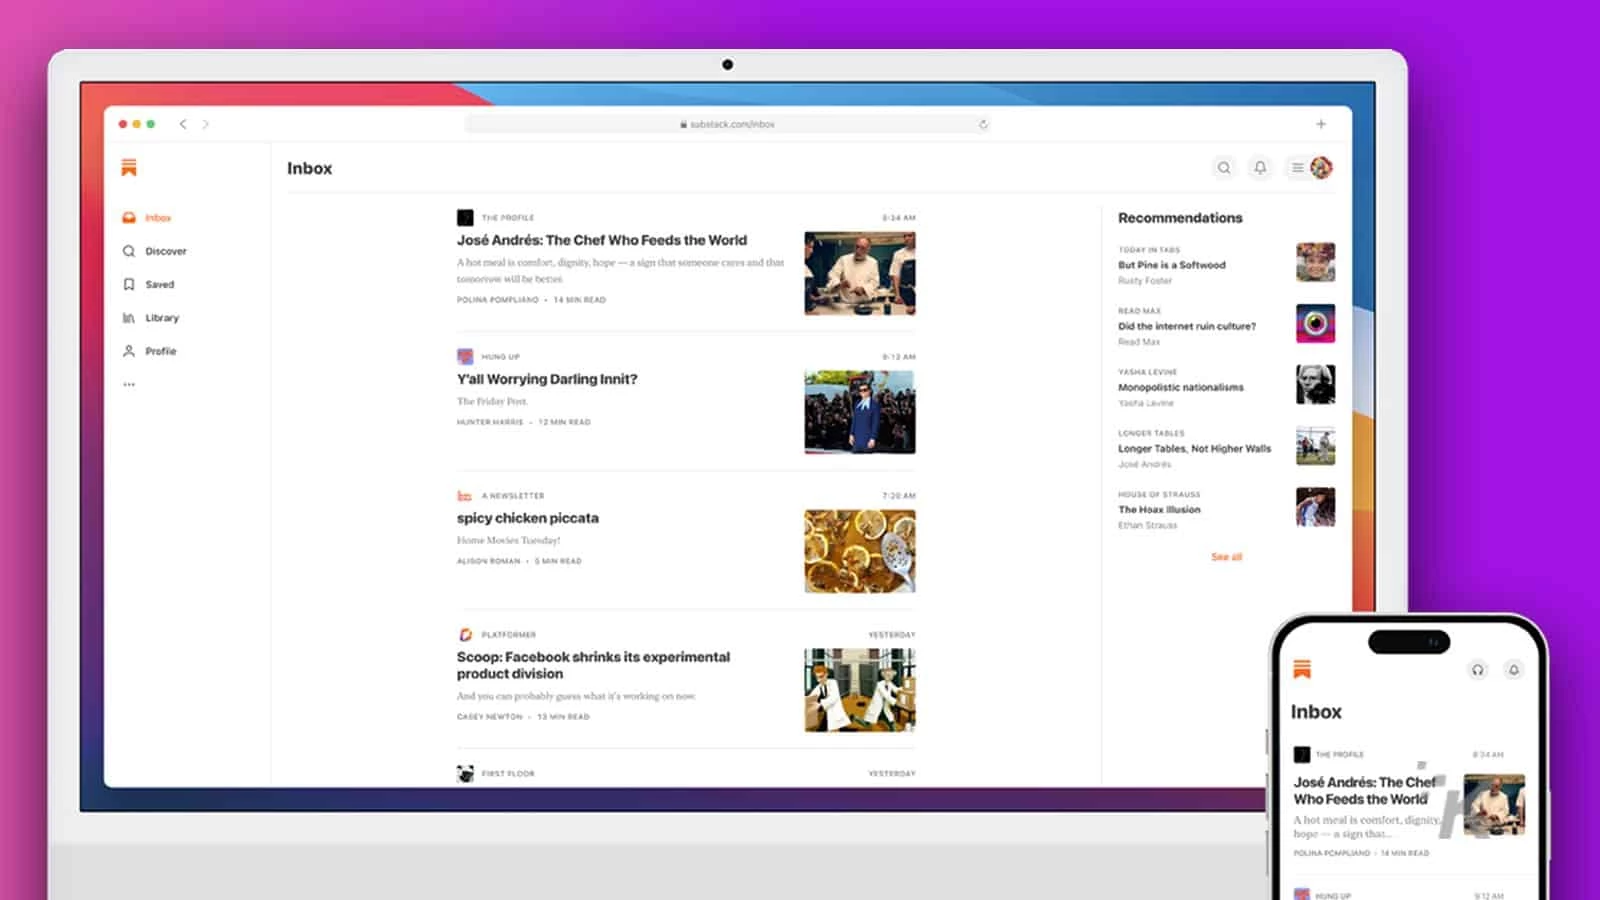Select Discover in the sidebar navigation
Screen dimensions: 1600x900
[166, 251]
